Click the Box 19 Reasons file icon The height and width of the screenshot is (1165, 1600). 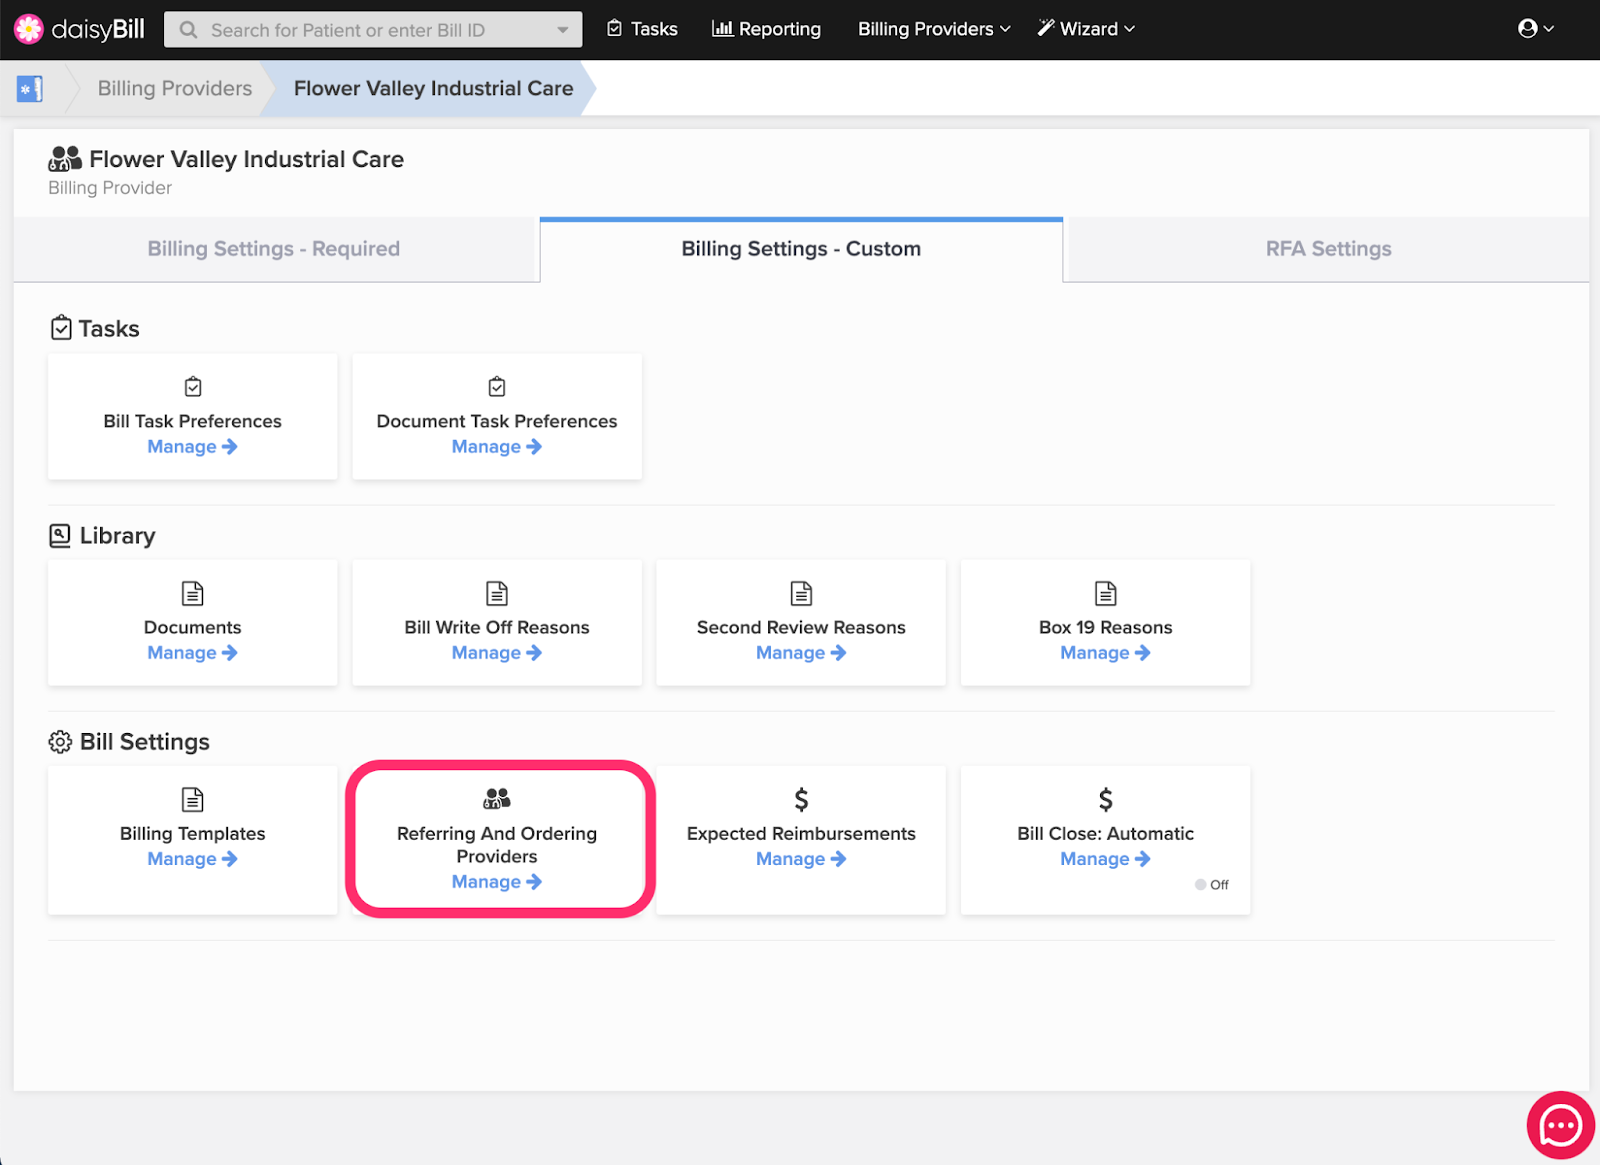click(x=1105, y=593)
